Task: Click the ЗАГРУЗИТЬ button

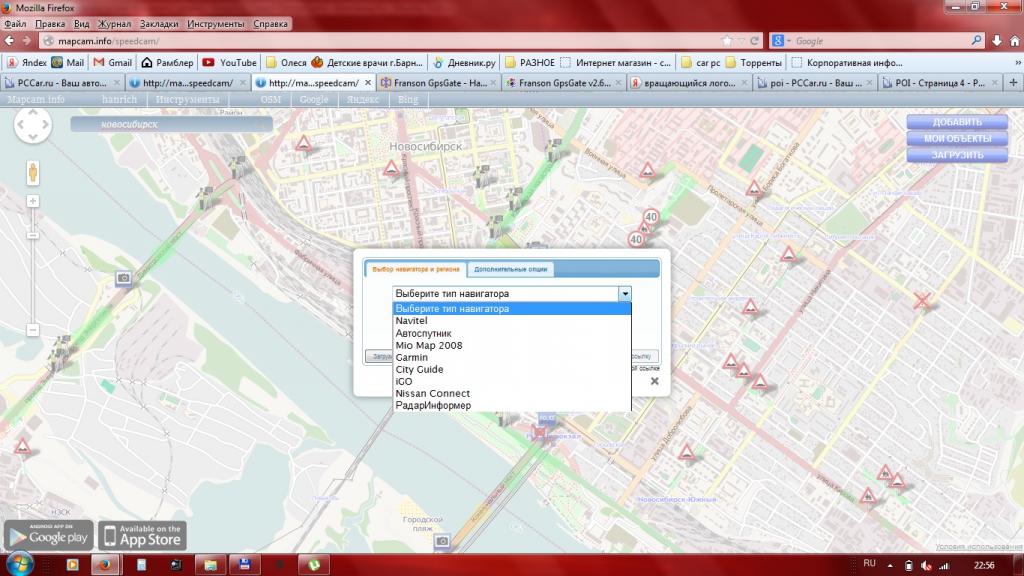Action: [956, 155]
